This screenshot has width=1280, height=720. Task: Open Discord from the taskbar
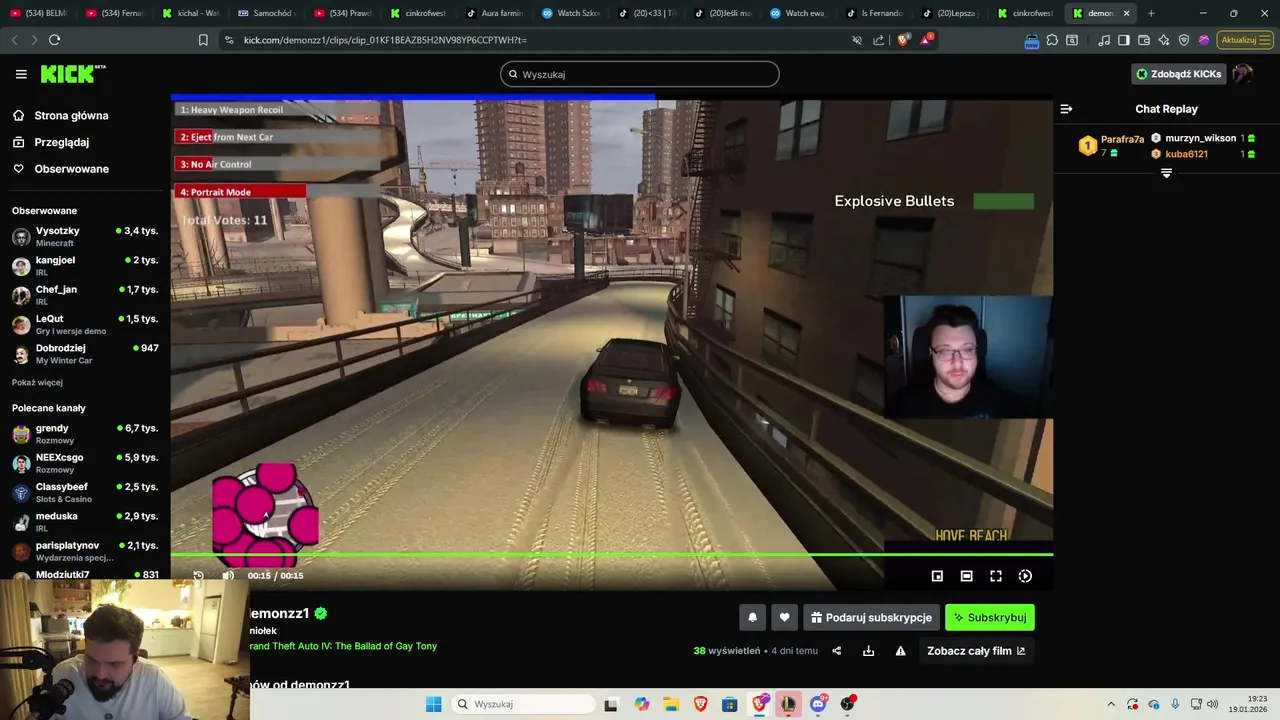[x=818, y=704]
